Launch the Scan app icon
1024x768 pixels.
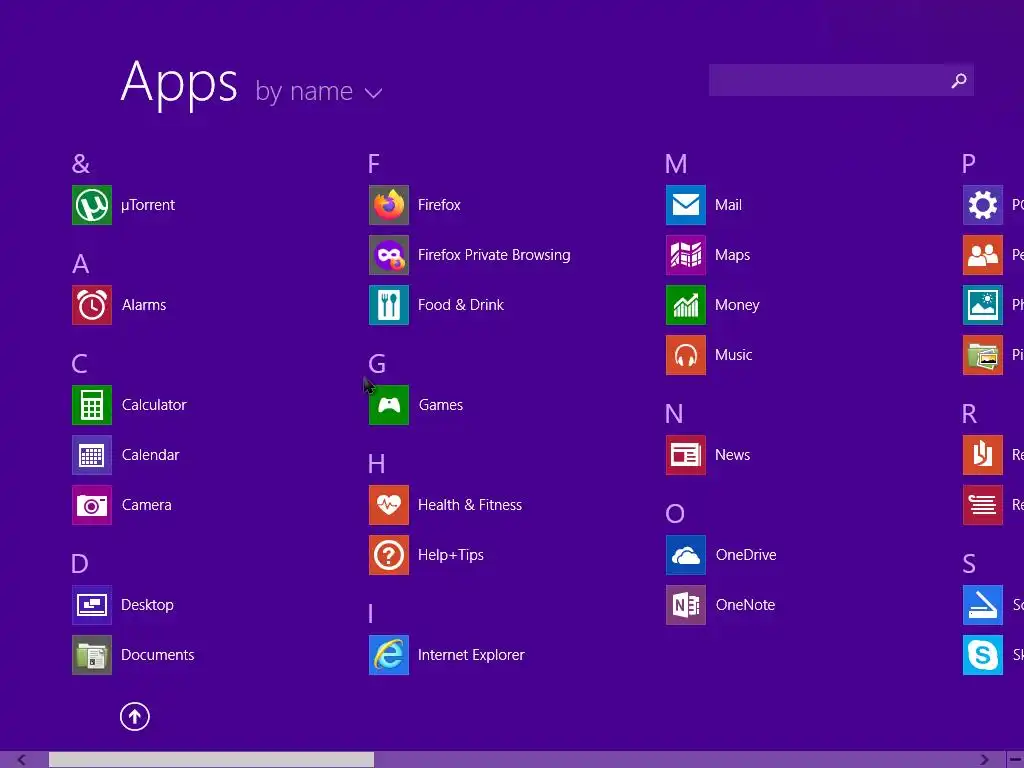(x=983, y=605)
